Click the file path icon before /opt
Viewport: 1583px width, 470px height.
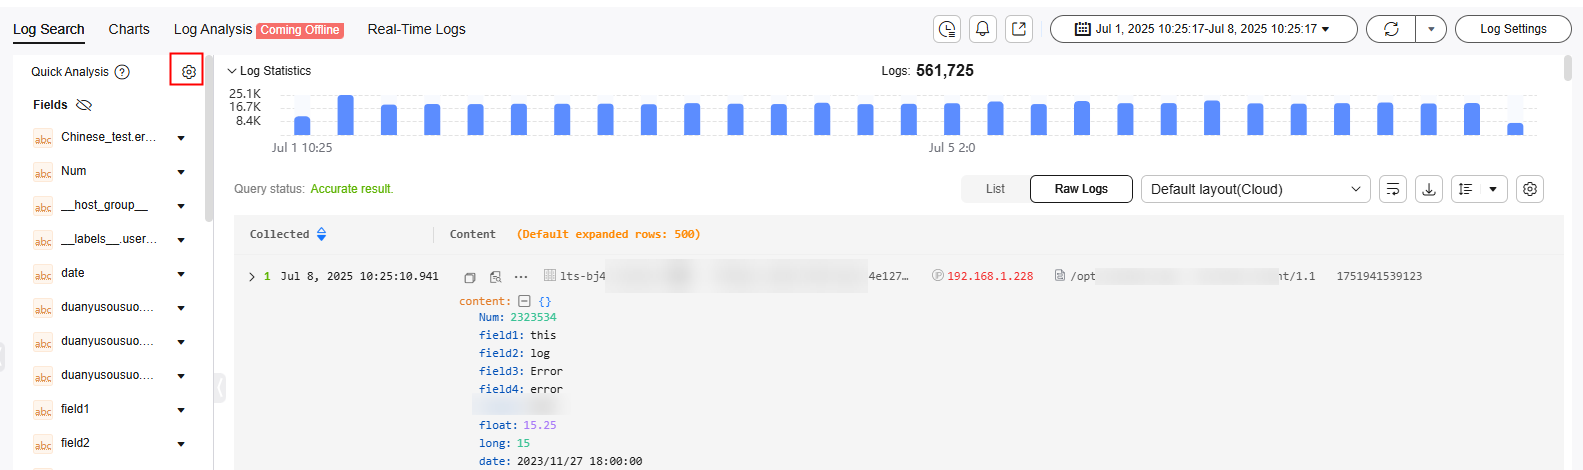tap(1060, 275)
